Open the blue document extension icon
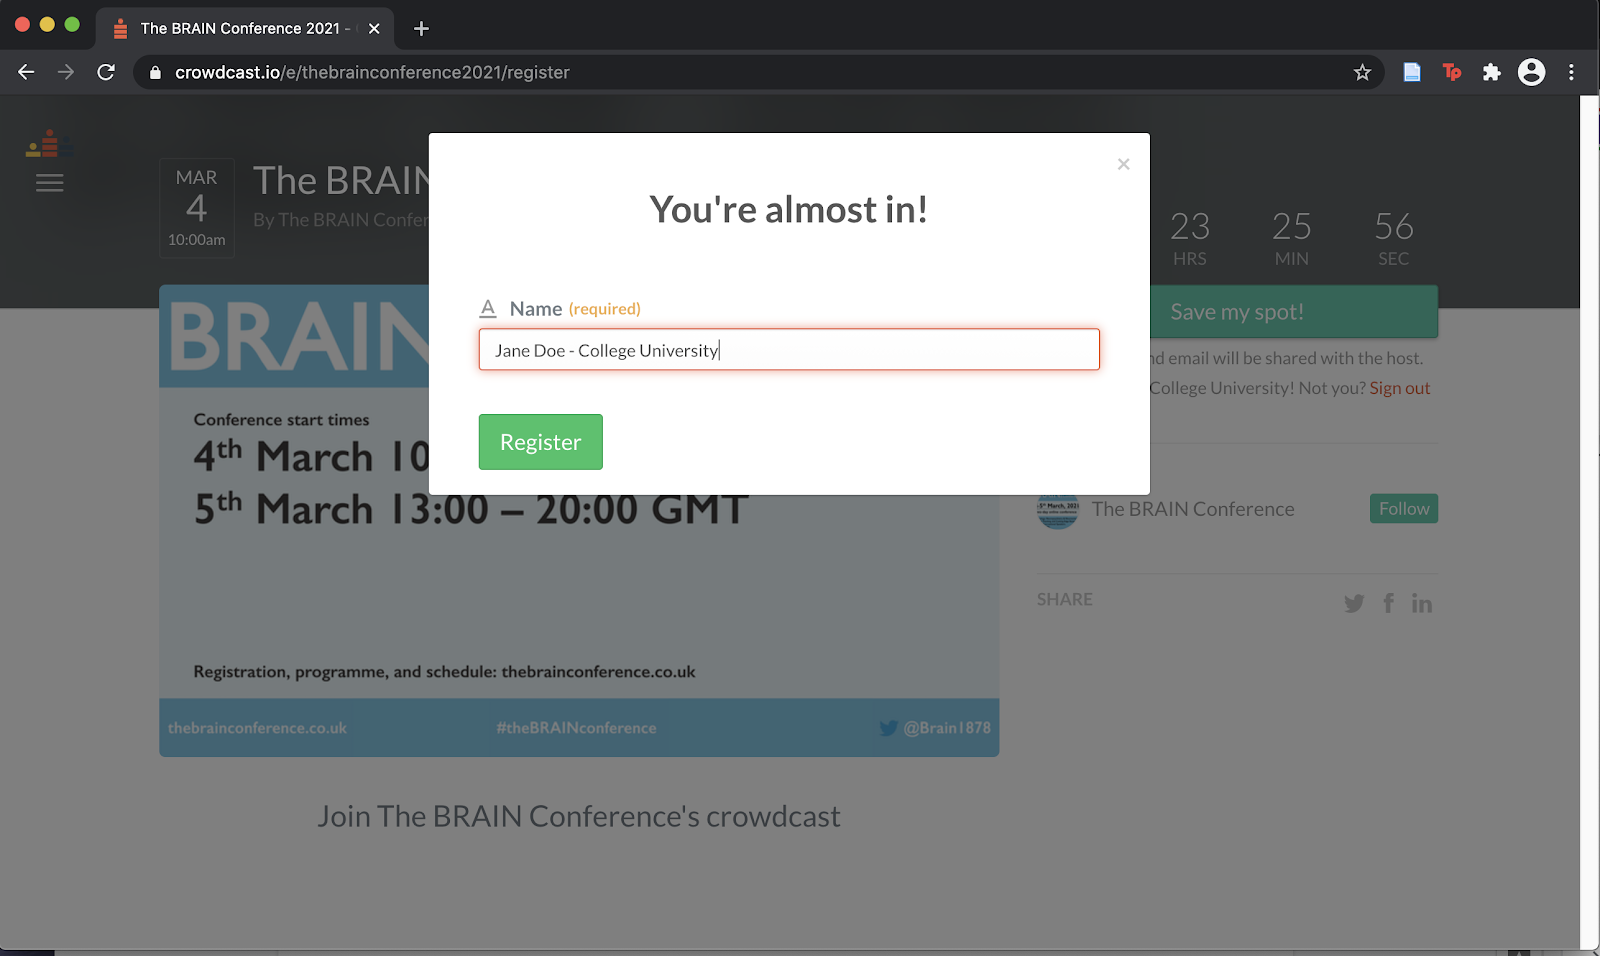The height and width of the screenshot is (956, 1600). (1412, 72)
